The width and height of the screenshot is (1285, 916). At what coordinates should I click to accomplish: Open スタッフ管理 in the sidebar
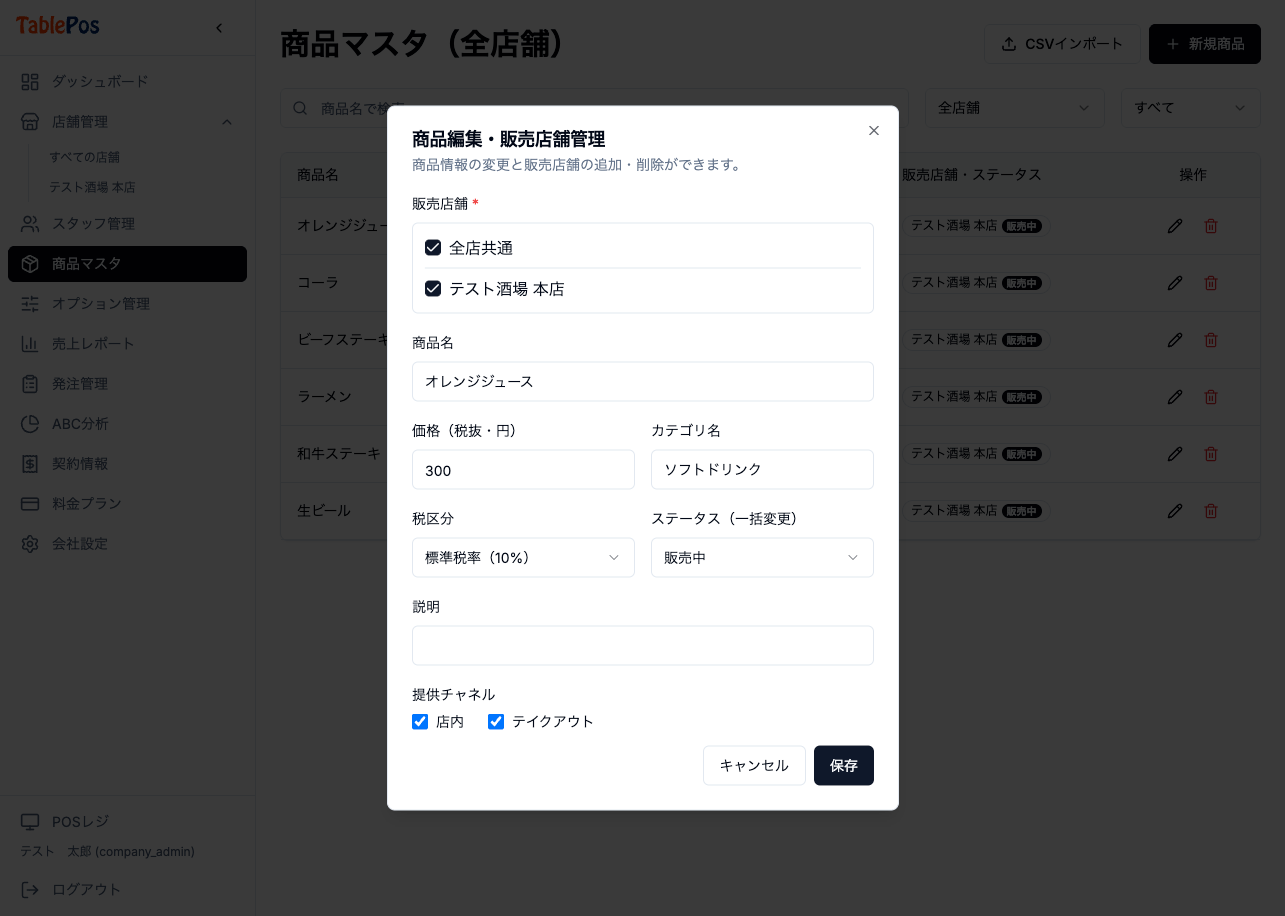[x=127, y=224]
